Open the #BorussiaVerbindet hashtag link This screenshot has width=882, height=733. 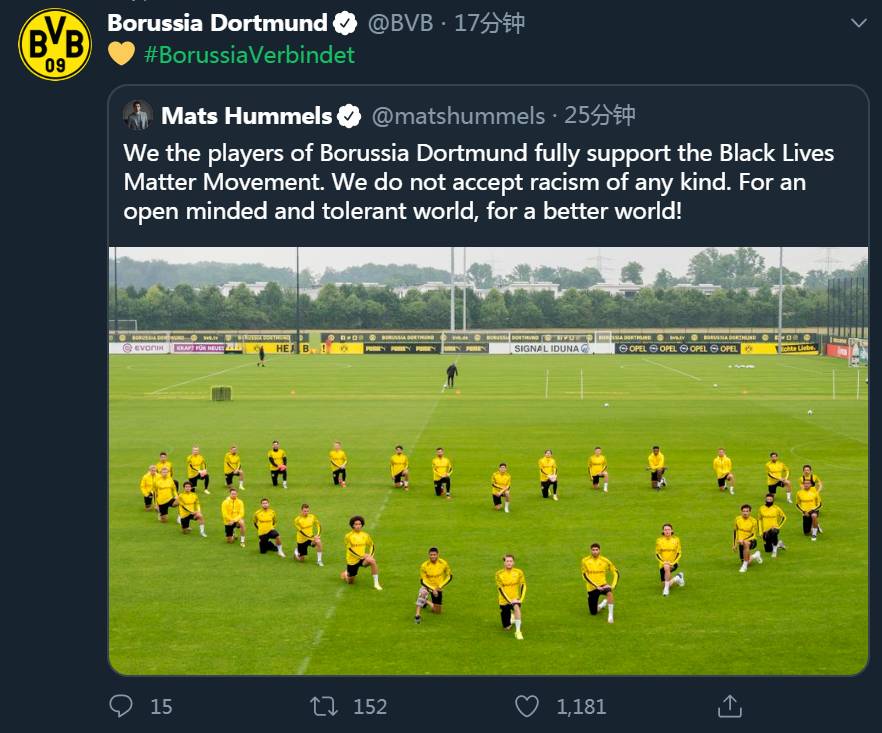[x=249, y=55]
